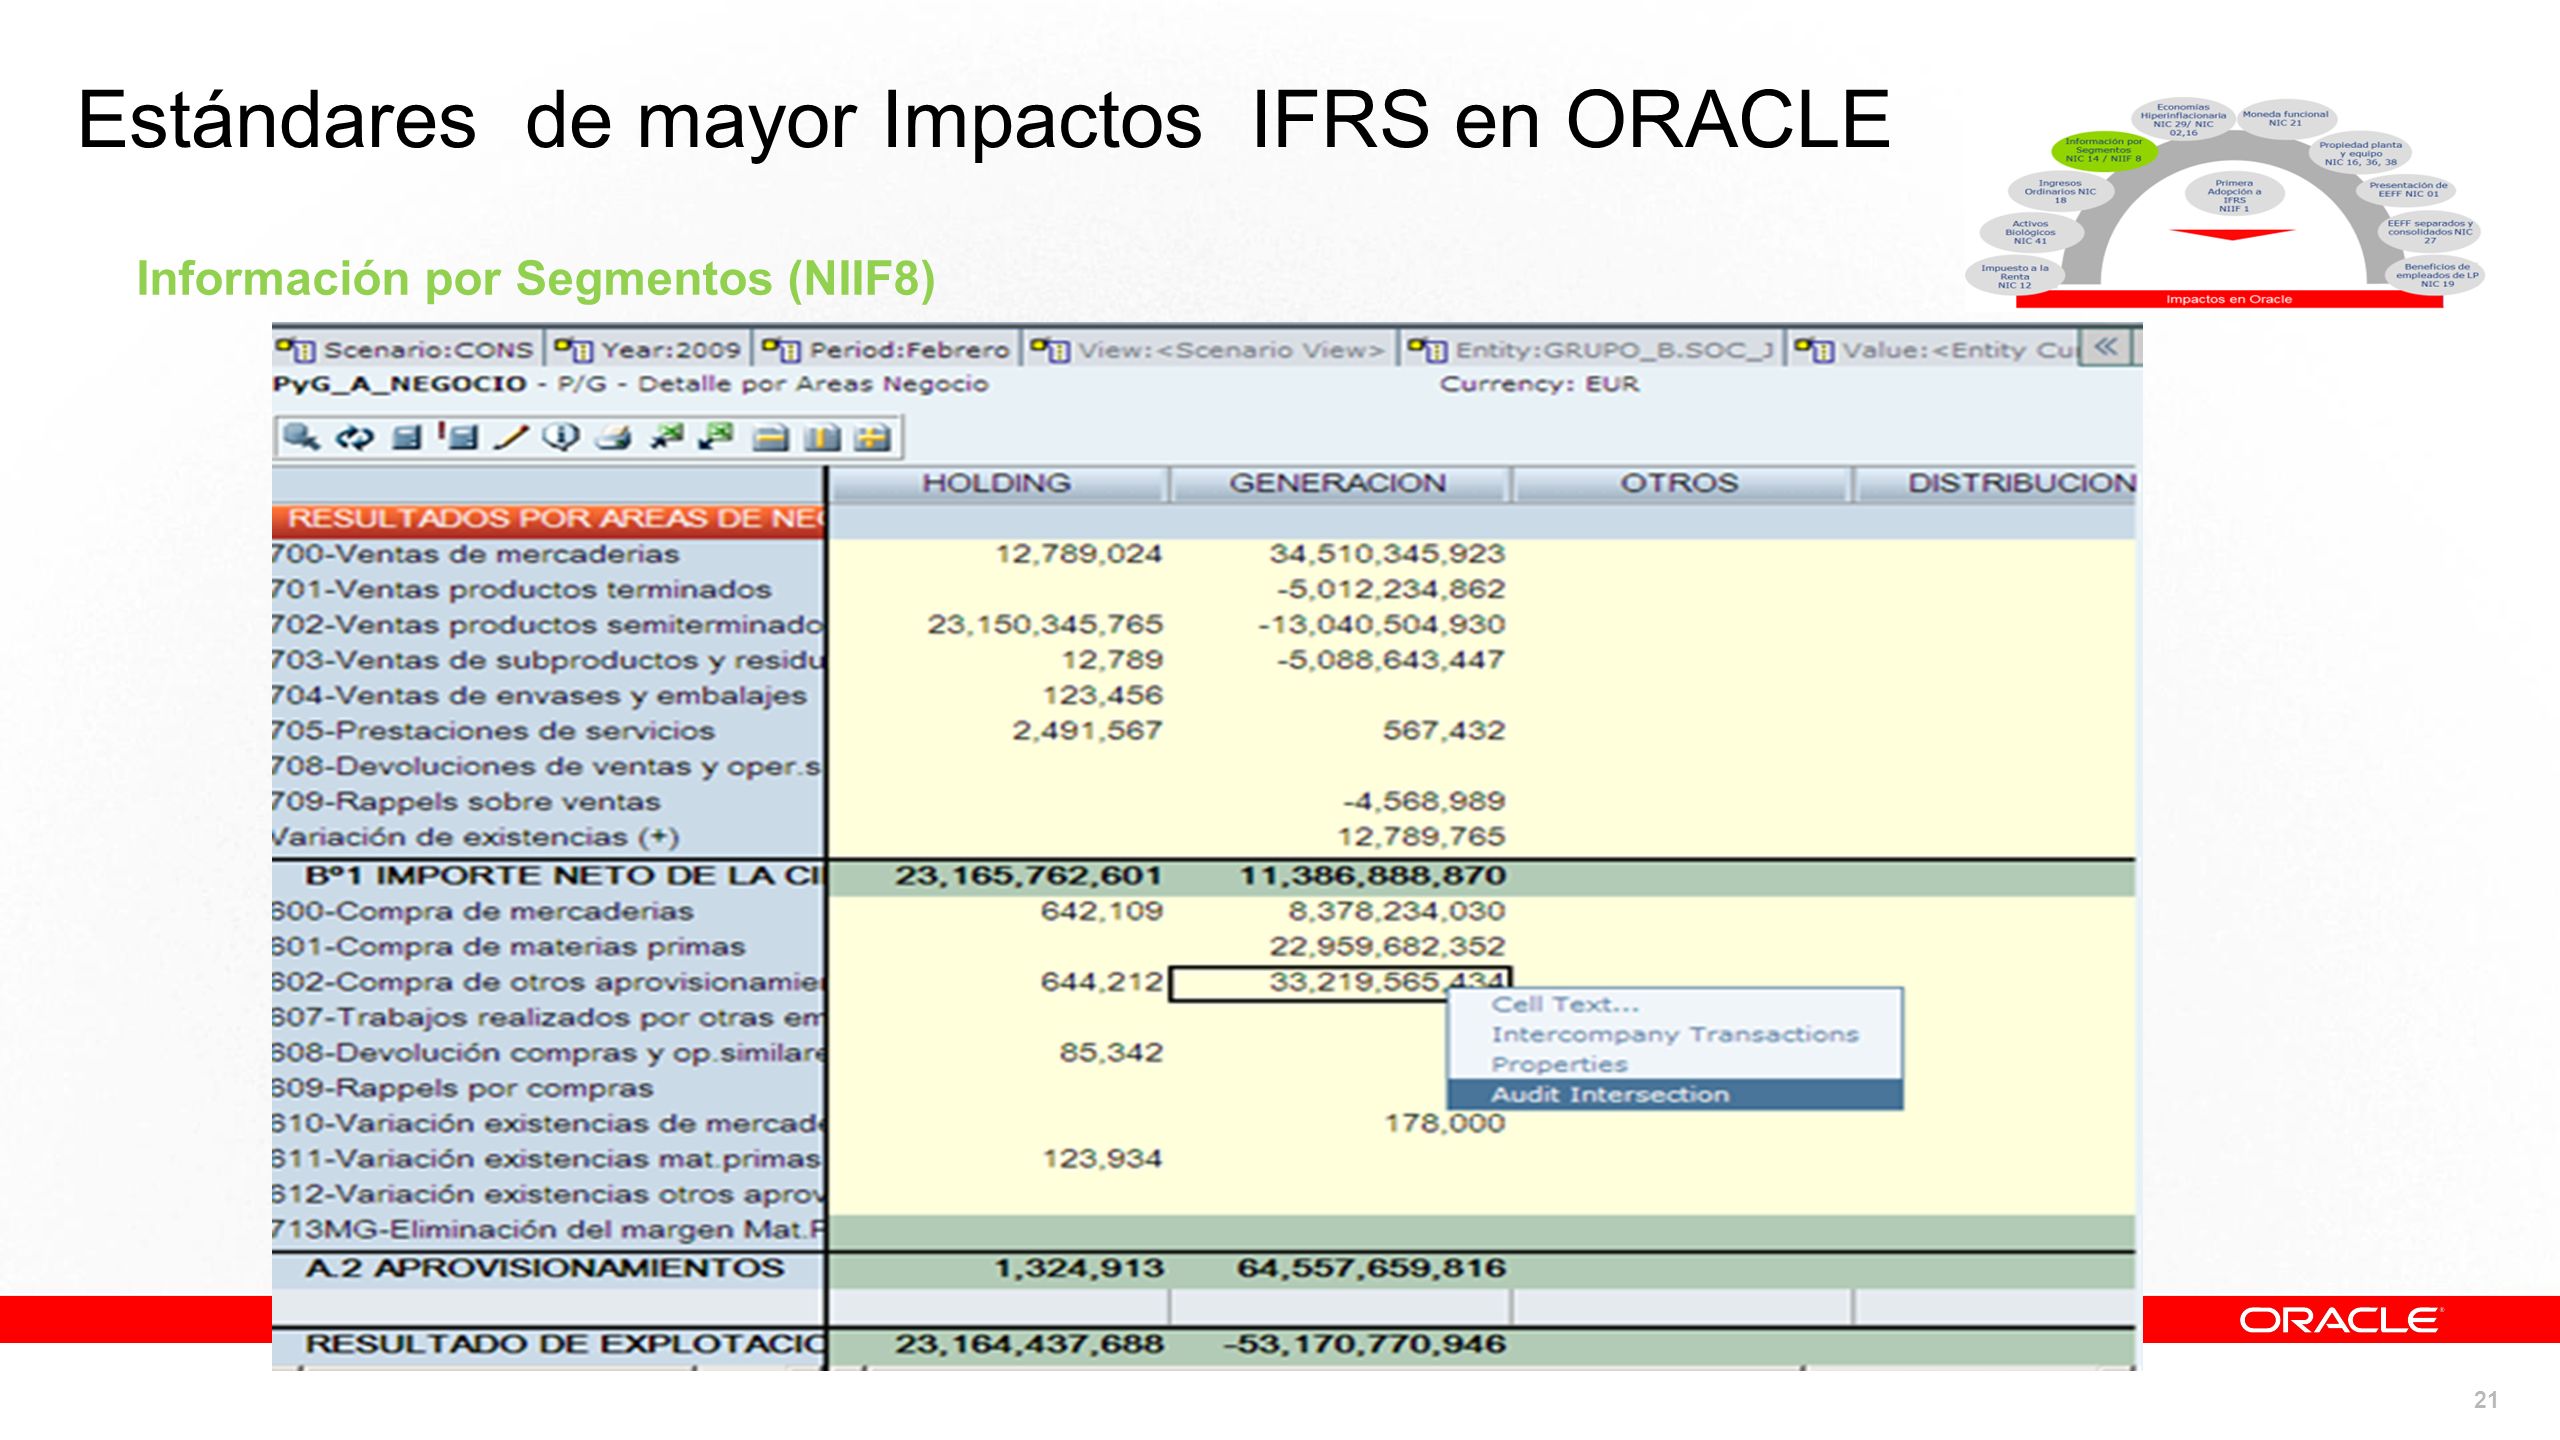Click the HOLDING column header
The image size is (2560, 1440).
pyautogui.click(x=997, y=483)
